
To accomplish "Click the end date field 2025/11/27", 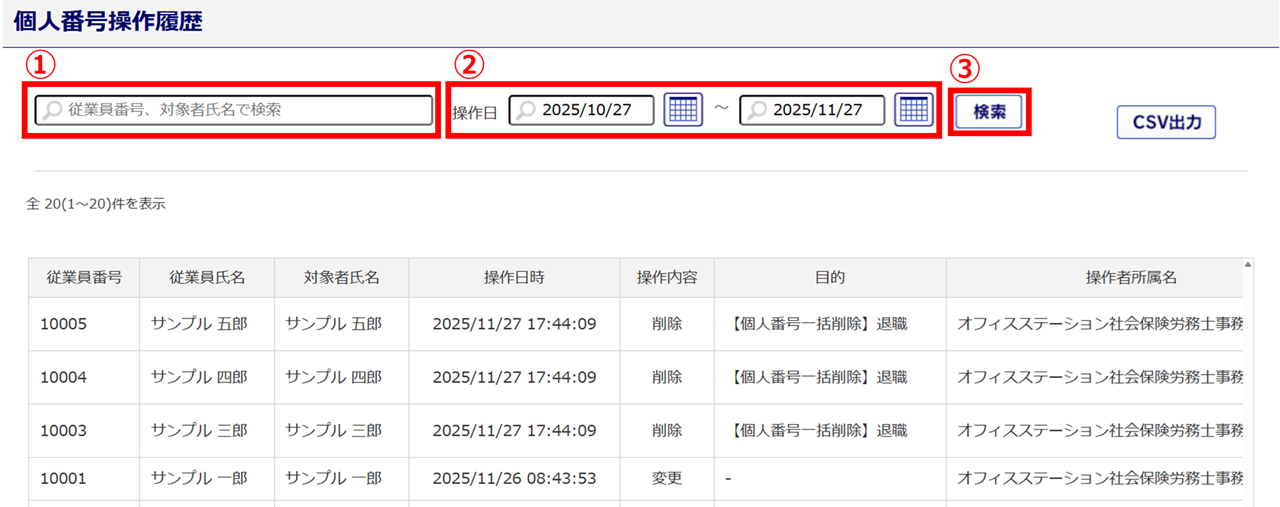I will pyautogui.click(x=812, y=110).
